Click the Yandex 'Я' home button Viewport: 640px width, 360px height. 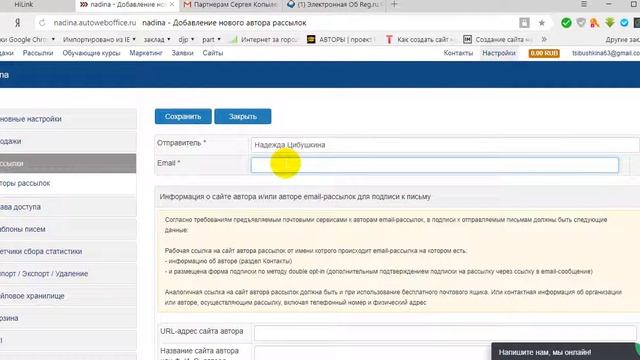[18, 23]
